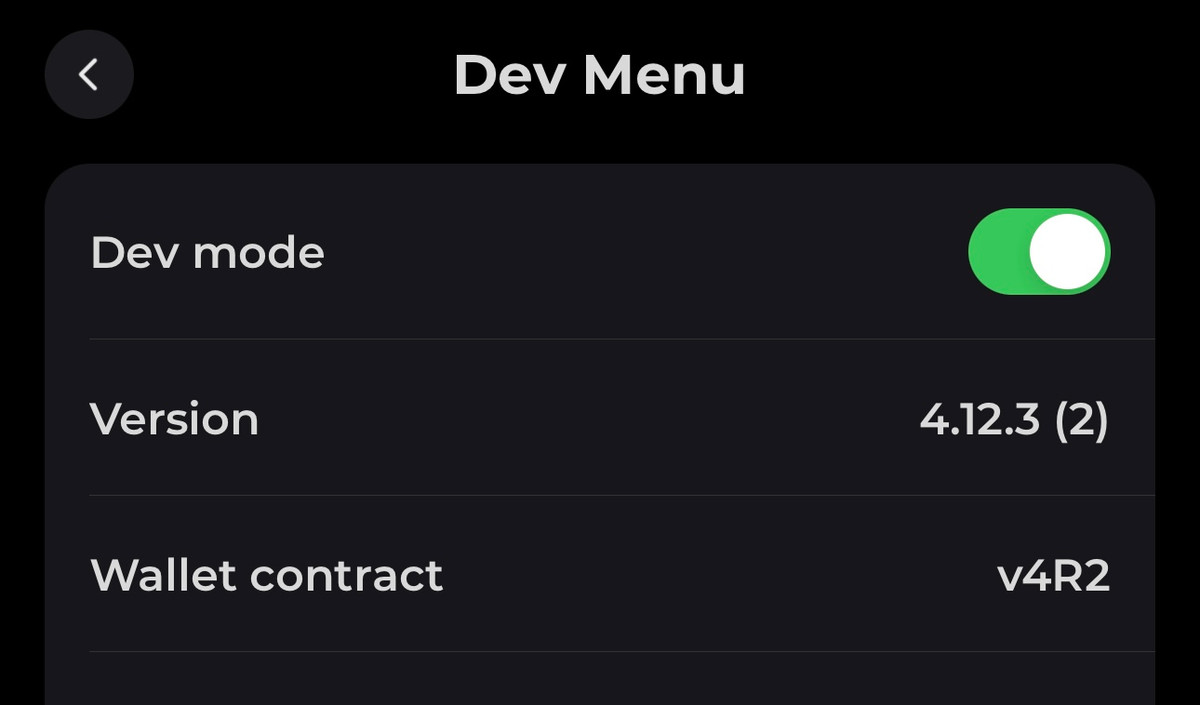Click the word contract in Wallet contract
Screen dimensions: 1200x705
click(x=346, y=575)
